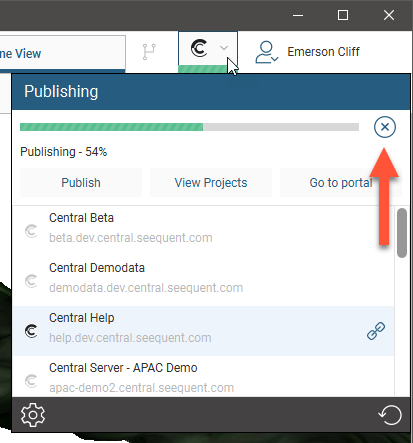Click the publishing progress bar
The height and width of the screenshot is (443, 413).
coord(189,127)
